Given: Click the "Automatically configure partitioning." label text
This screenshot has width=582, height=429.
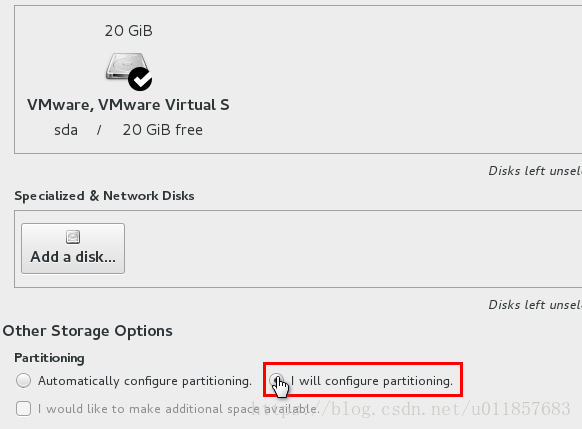Looking at the screenshot, I should click(x=145, y=381).
